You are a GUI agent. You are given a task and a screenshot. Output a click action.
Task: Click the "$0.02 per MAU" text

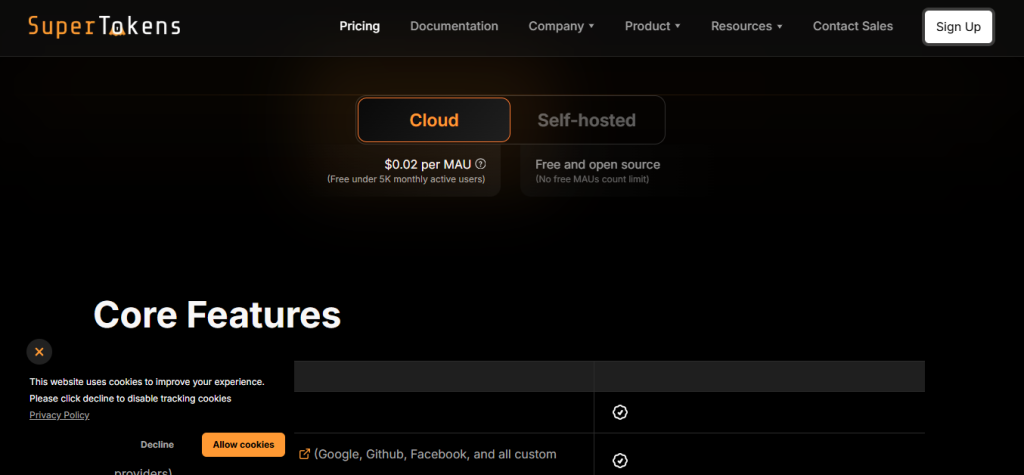point(428,165)
